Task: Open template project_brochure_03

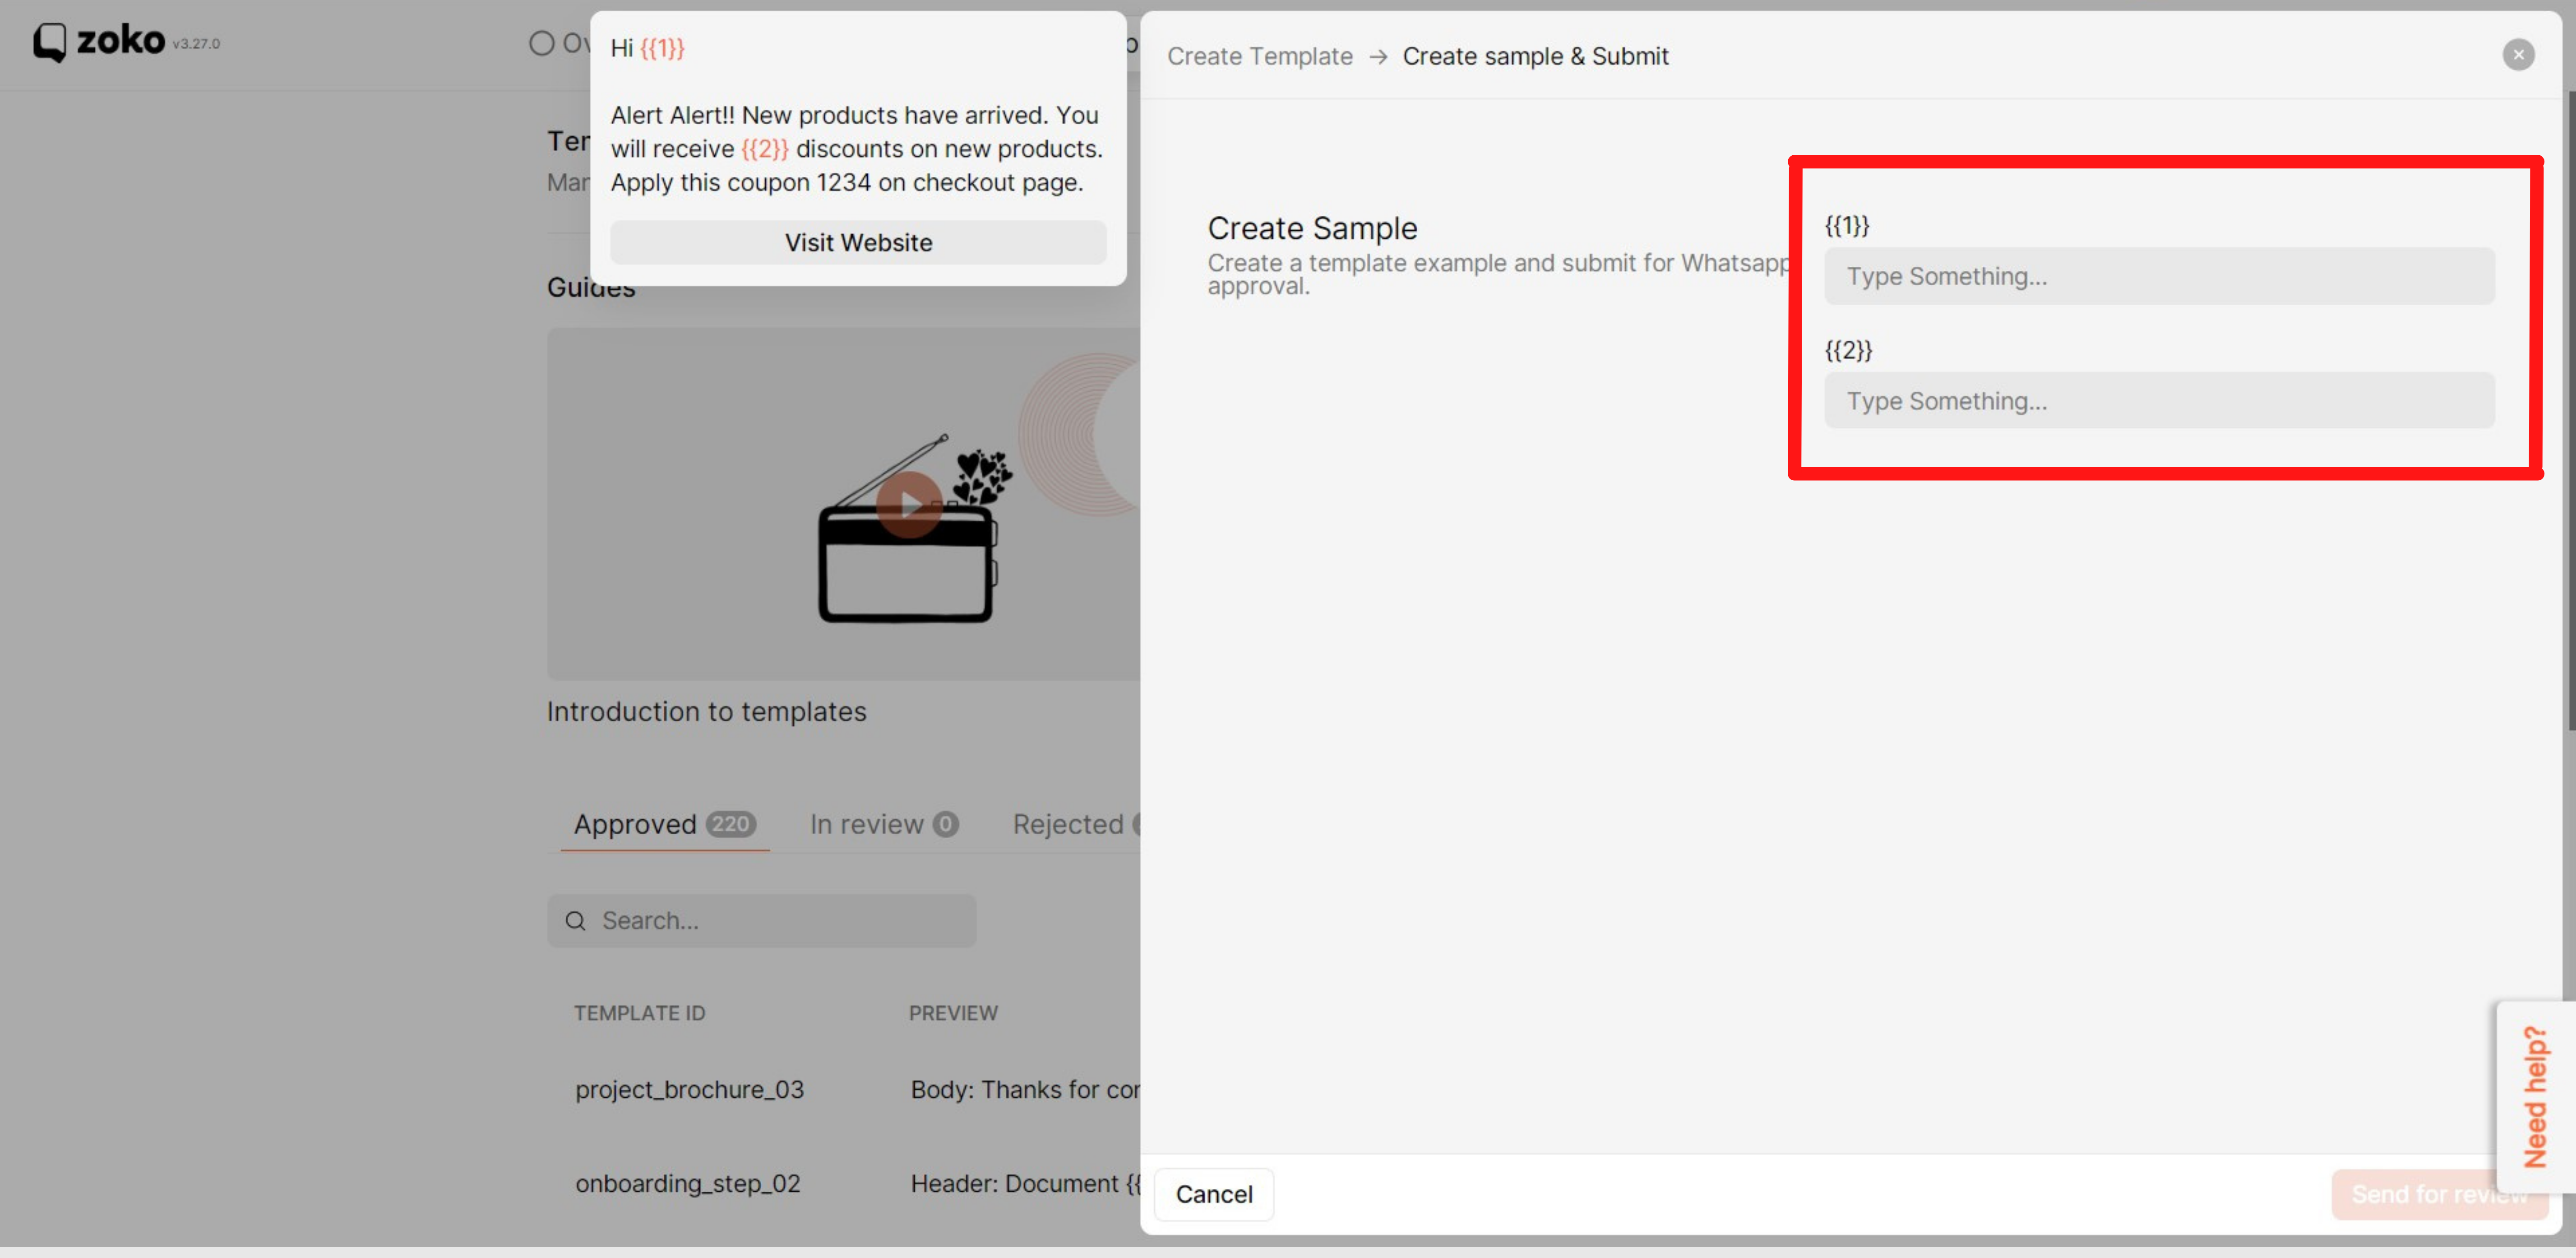Action: 689,1089
